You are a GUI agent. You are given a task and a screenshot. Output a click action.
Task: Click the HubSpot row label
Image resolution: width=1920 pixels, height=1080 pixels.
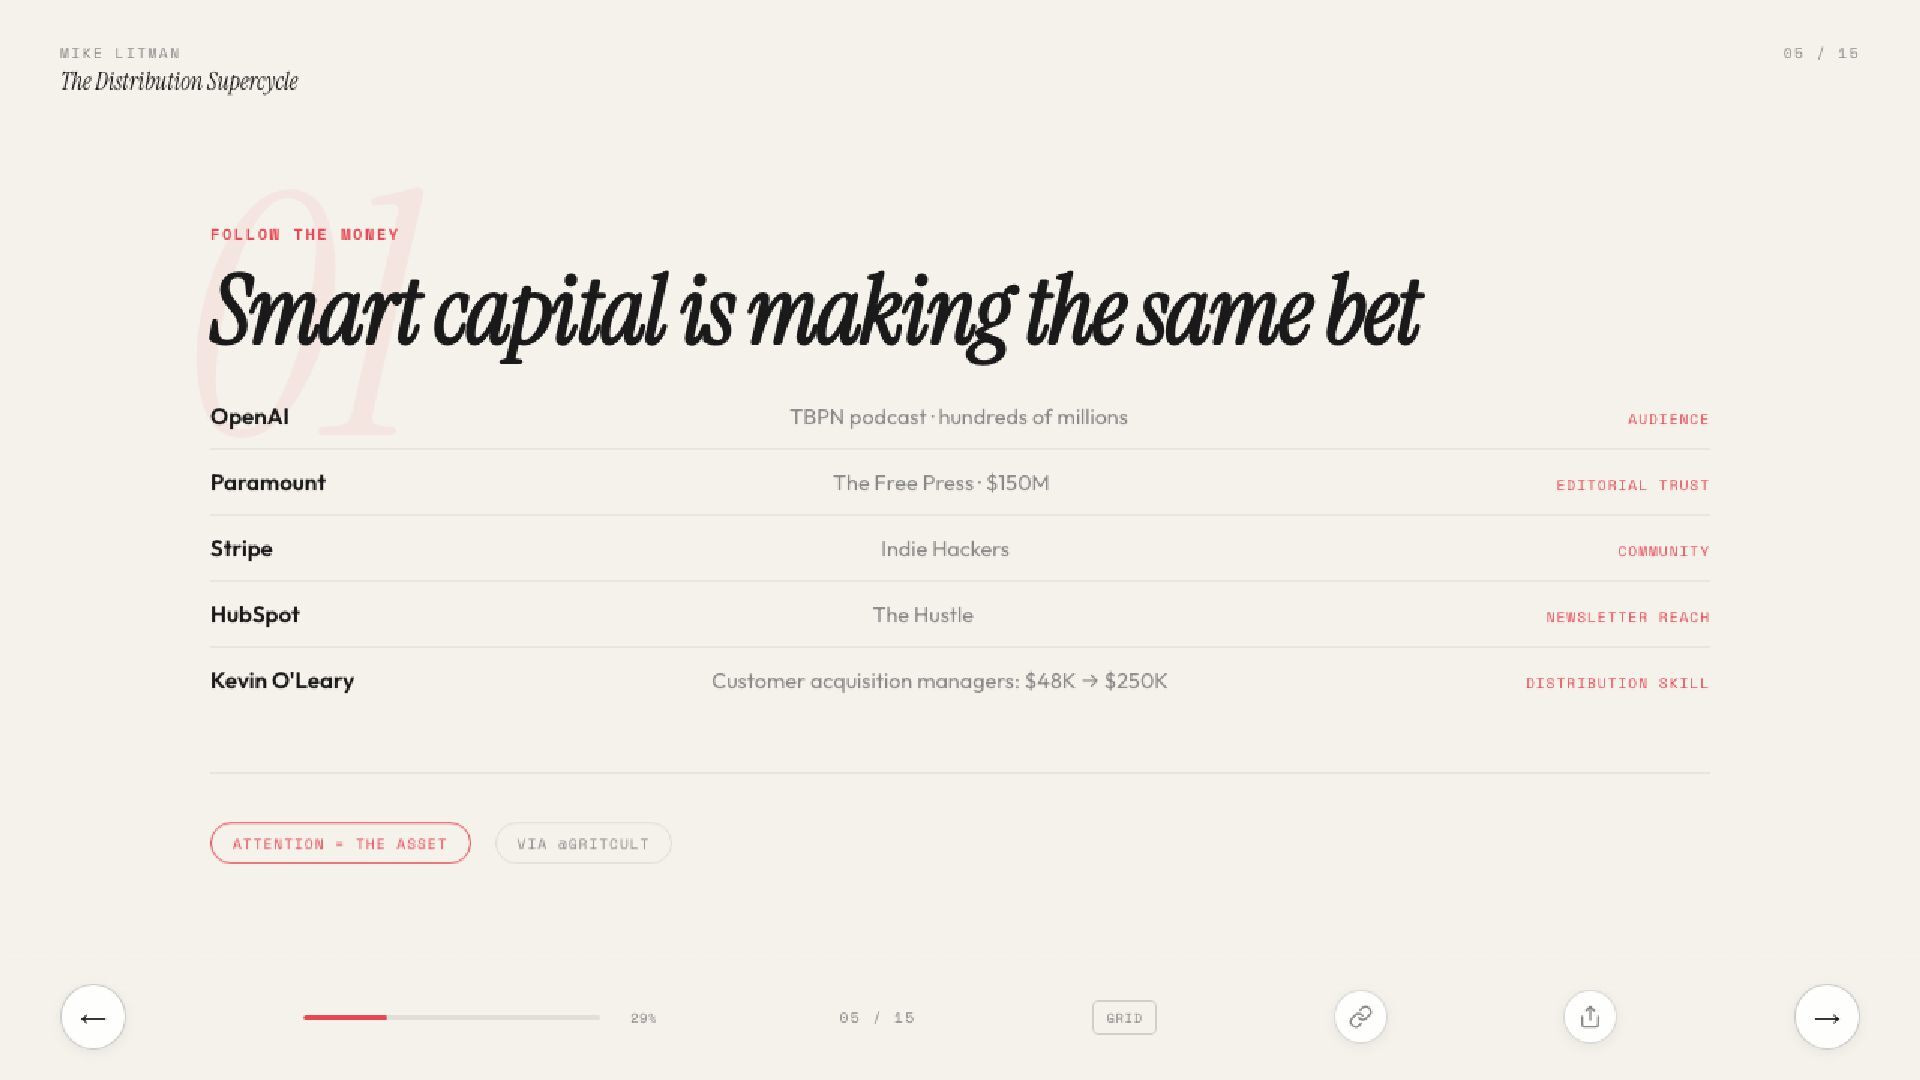point(255,615)
